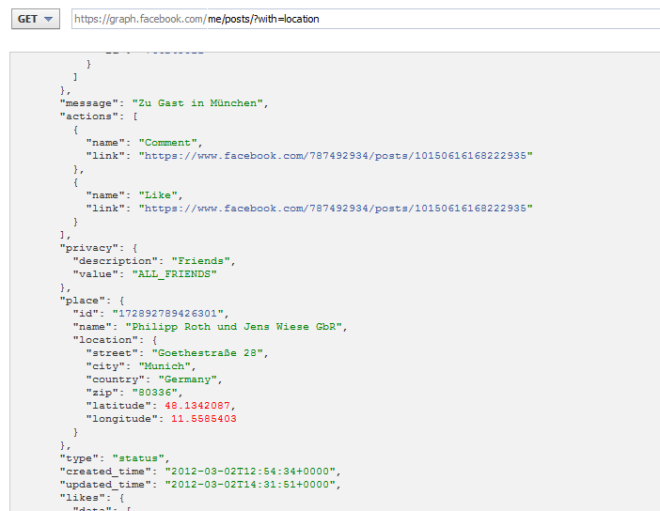
Task: Click the "privacy" key
Action: pos(89,248)
